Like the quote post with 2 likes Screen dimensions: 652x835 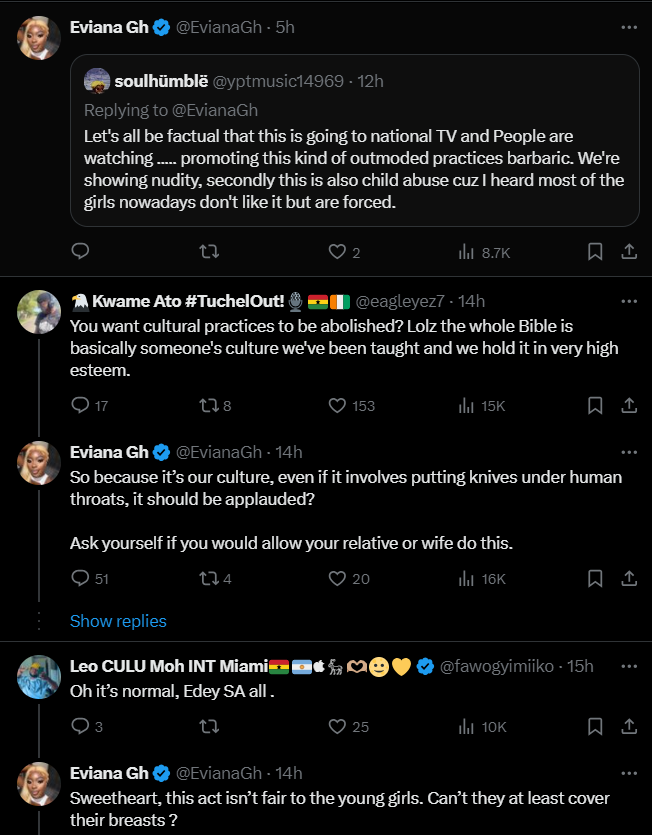click(338, 252)
